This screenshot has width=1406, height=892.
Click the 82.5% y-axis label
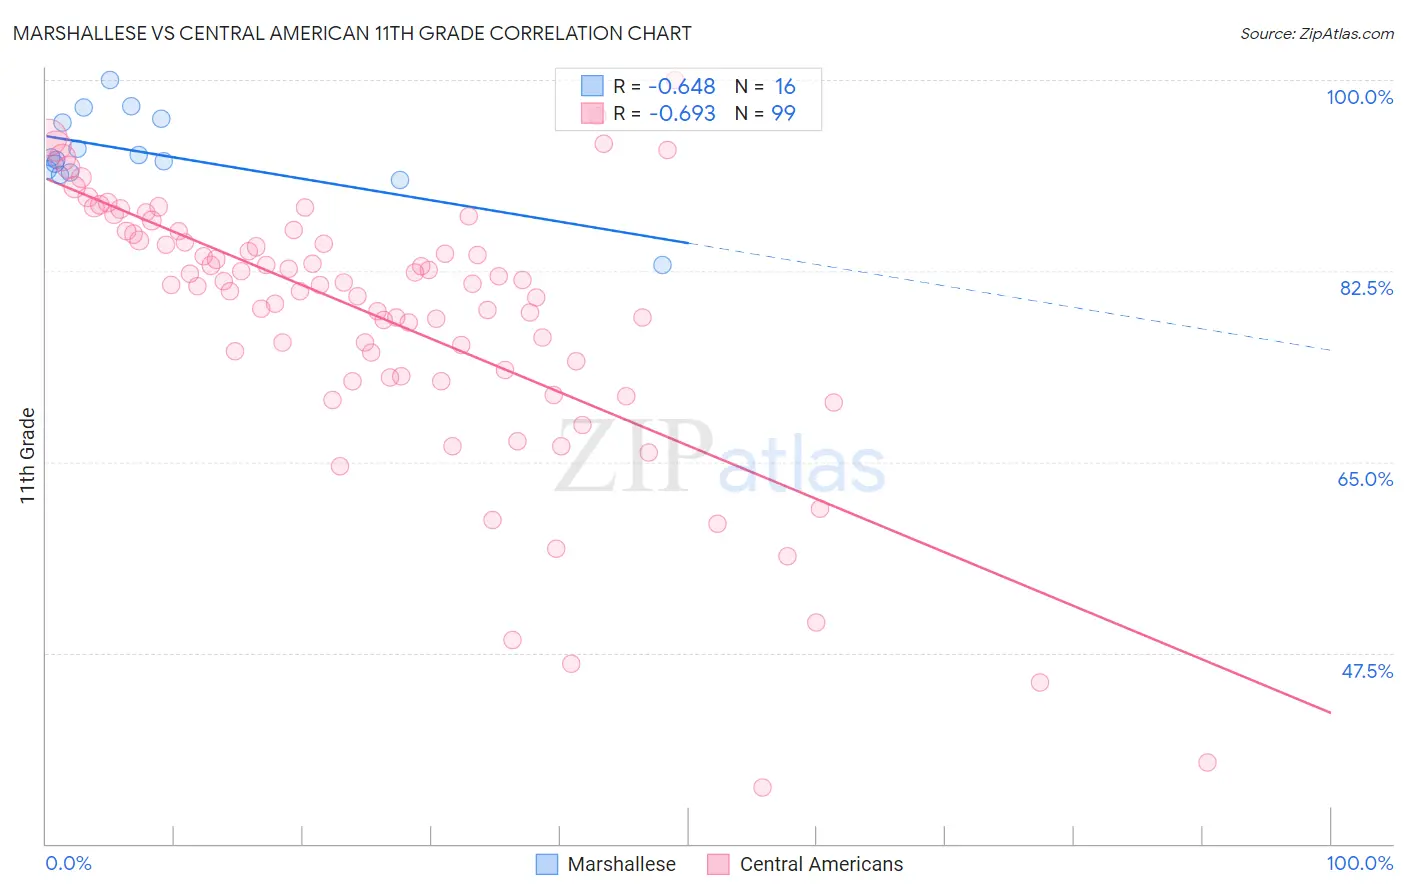pyautogui.click(x=1366, y=288)
